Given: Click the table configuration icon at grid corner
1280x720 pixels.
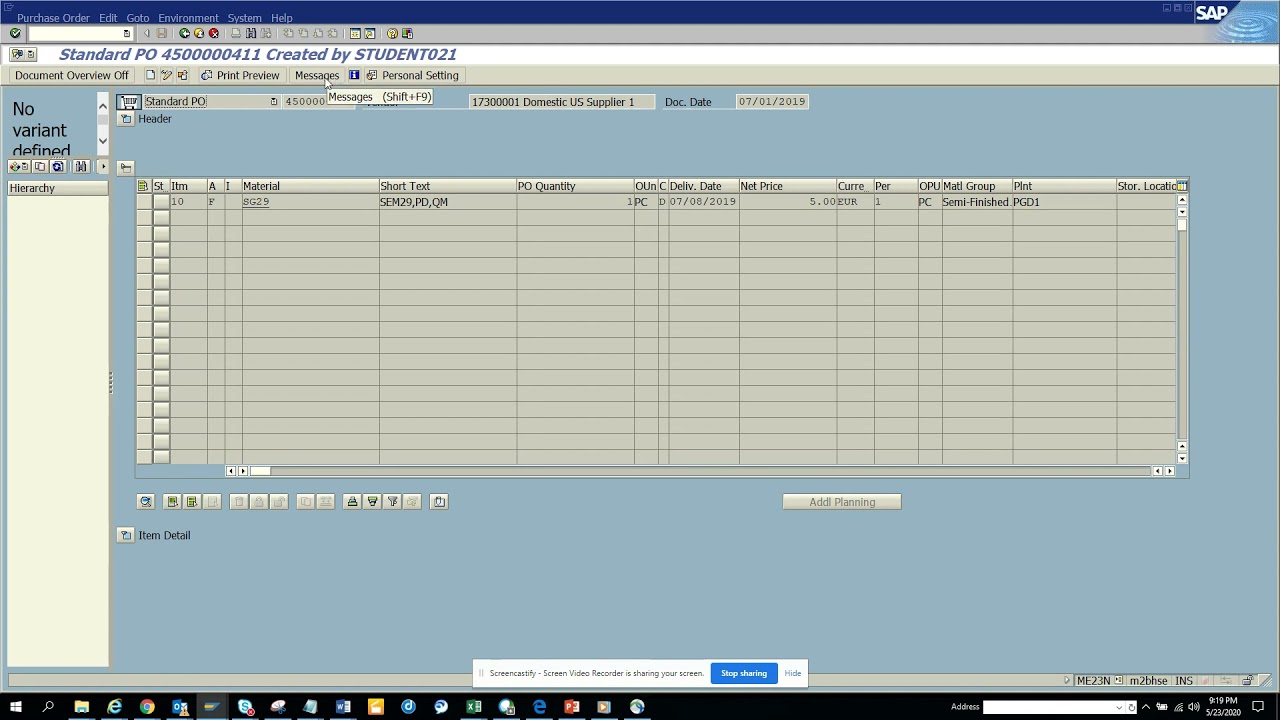Looking at the screenshot, I should [x=1182, y=186].
